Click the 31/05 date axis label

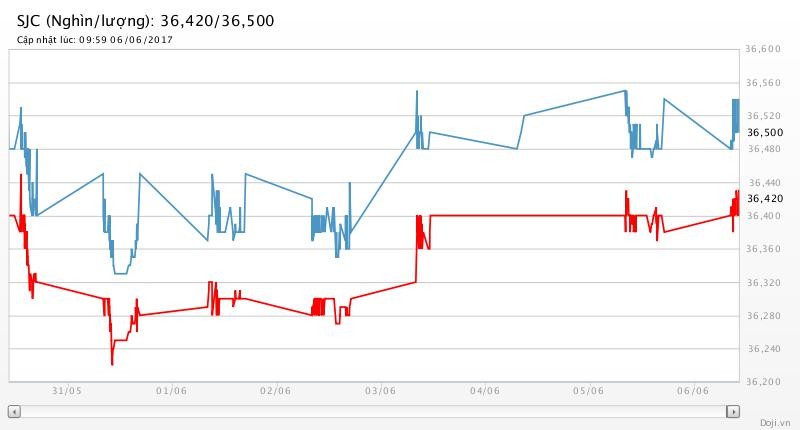[66, 391]
